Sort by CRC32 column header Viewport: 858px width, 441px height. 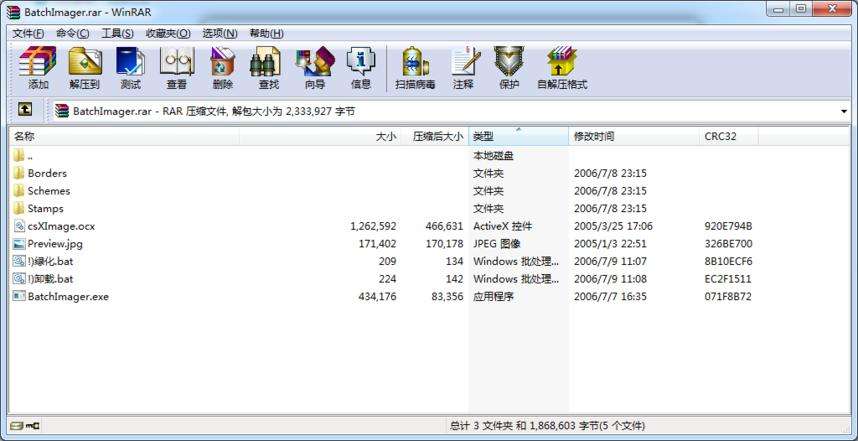(x=729, y=136)
